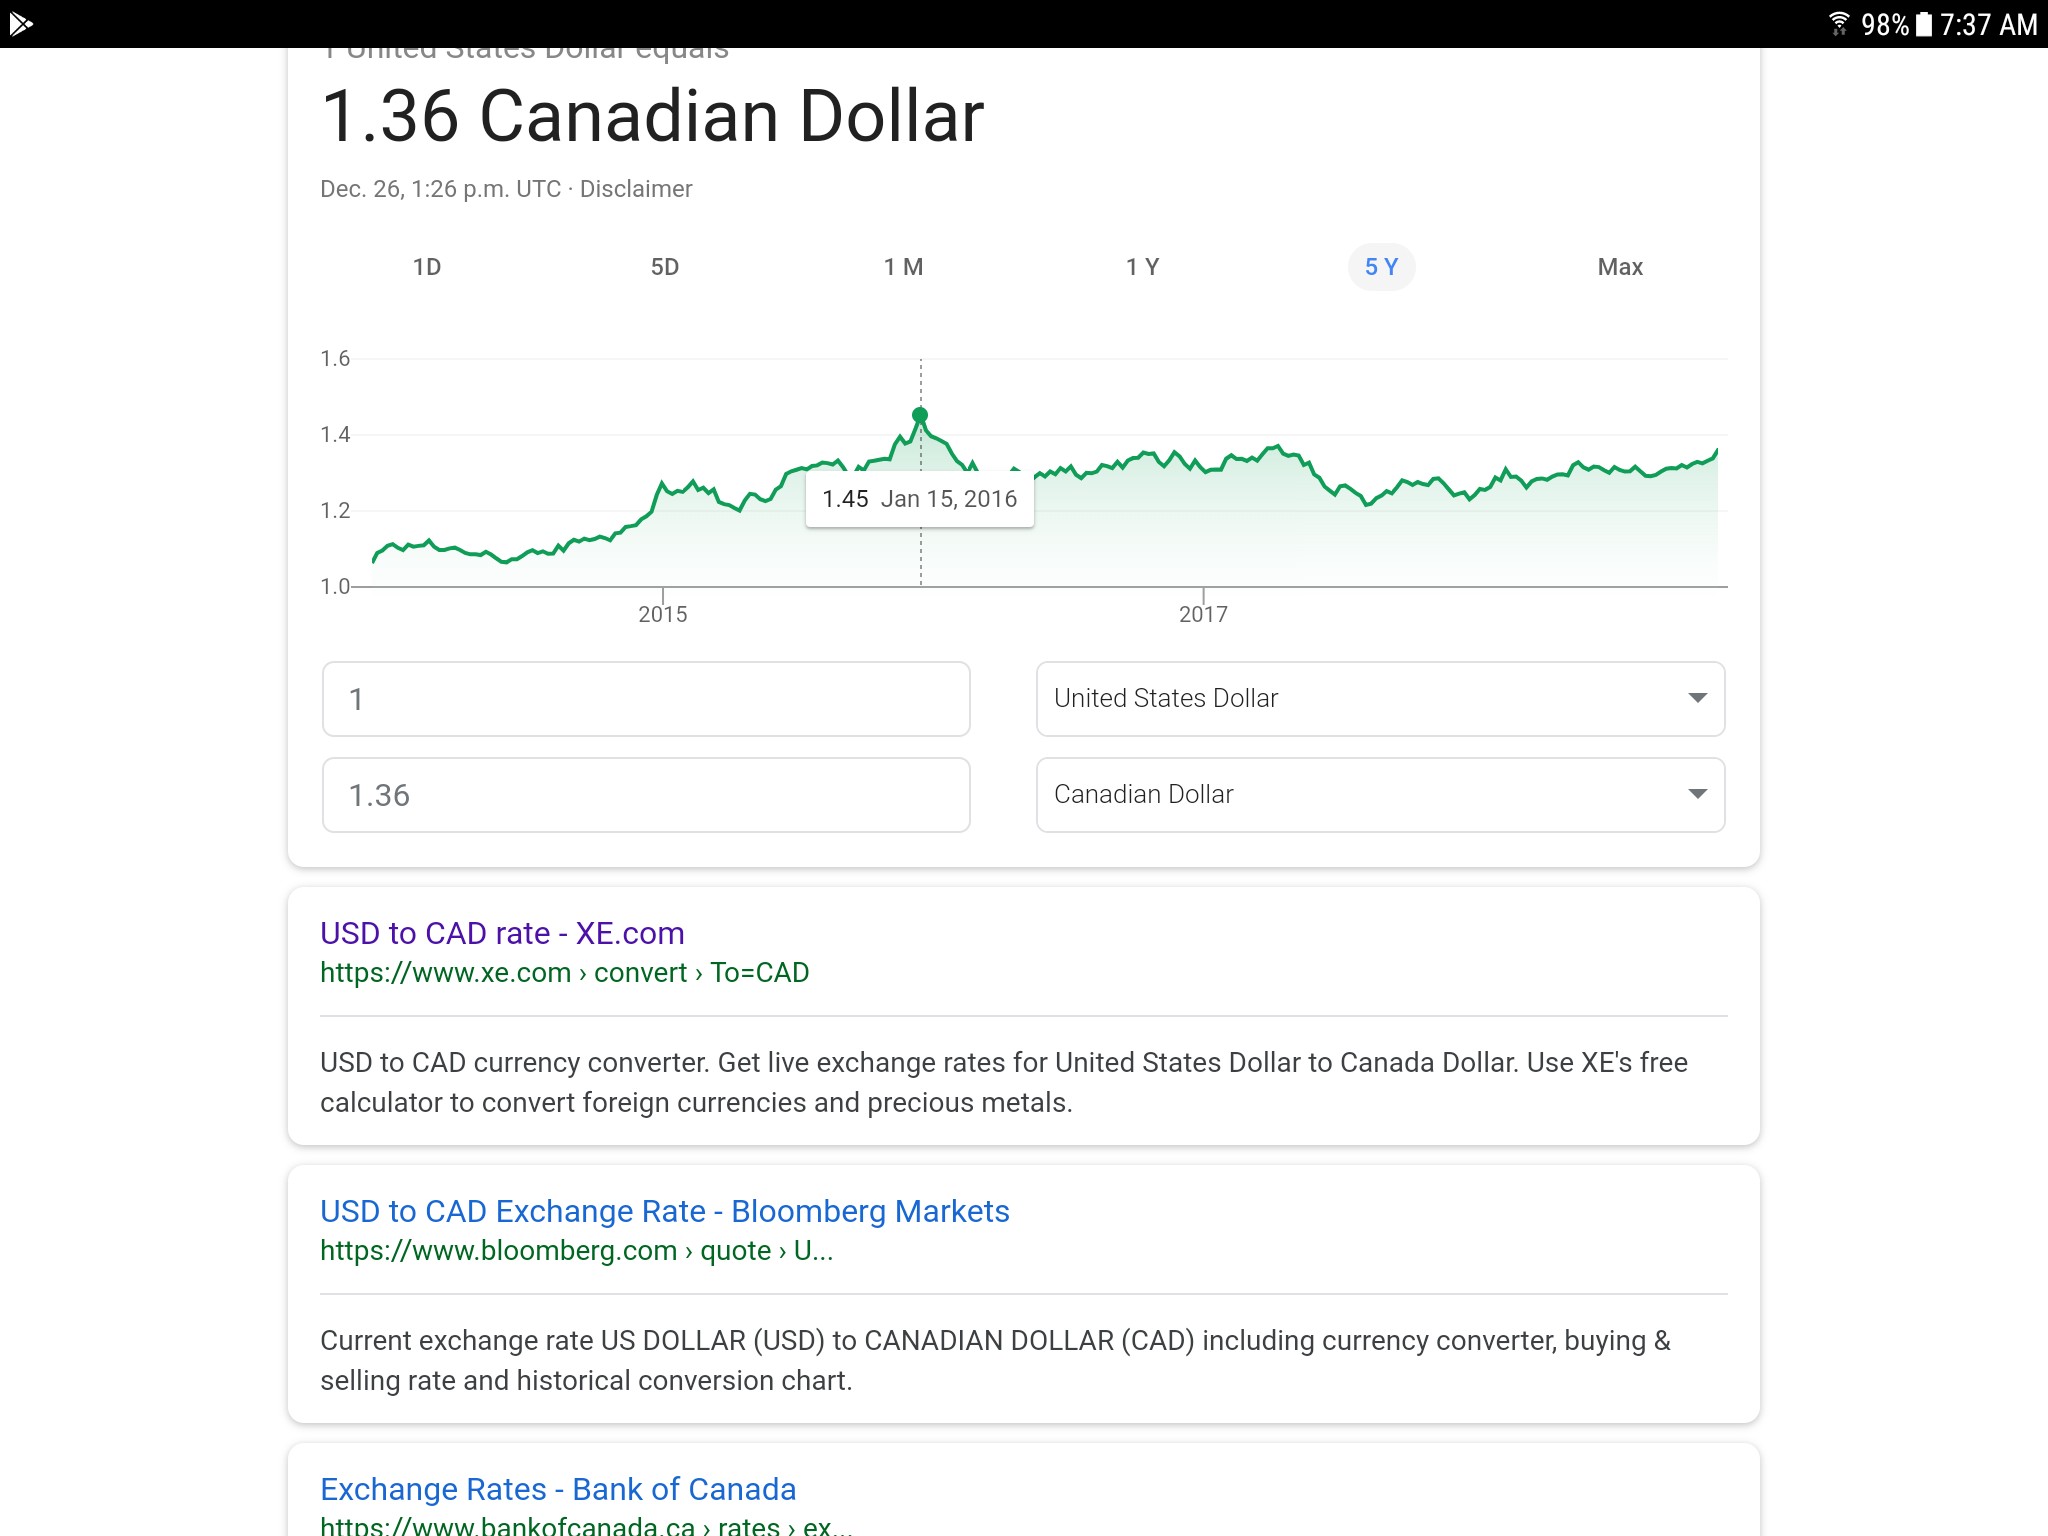Tap the Wi-Fi status icon
2048x1536 pixels.
tap(1838, 23)
